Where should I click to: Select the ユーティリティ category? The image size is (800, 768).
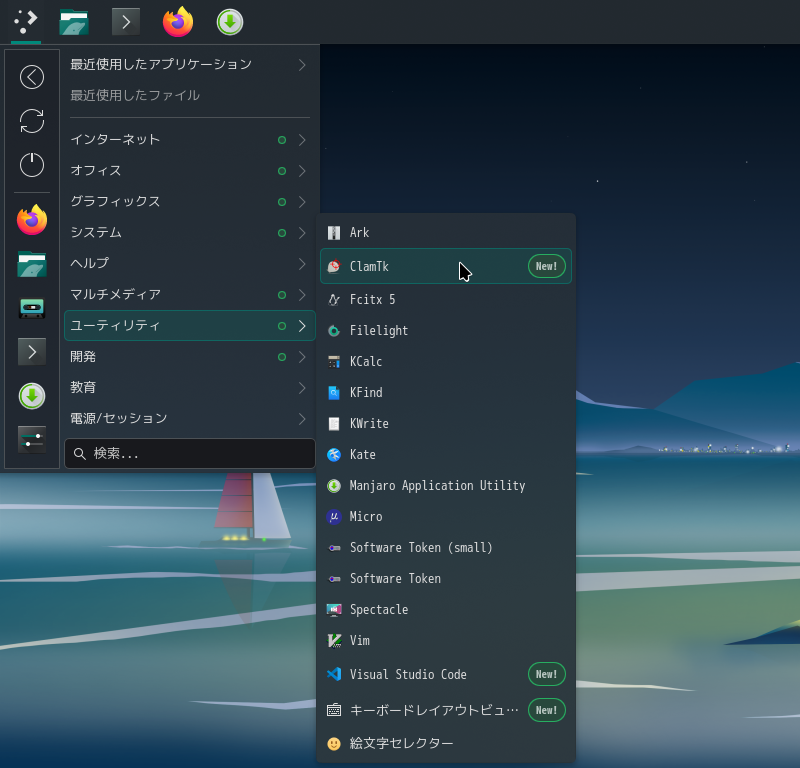click(190, 326)
